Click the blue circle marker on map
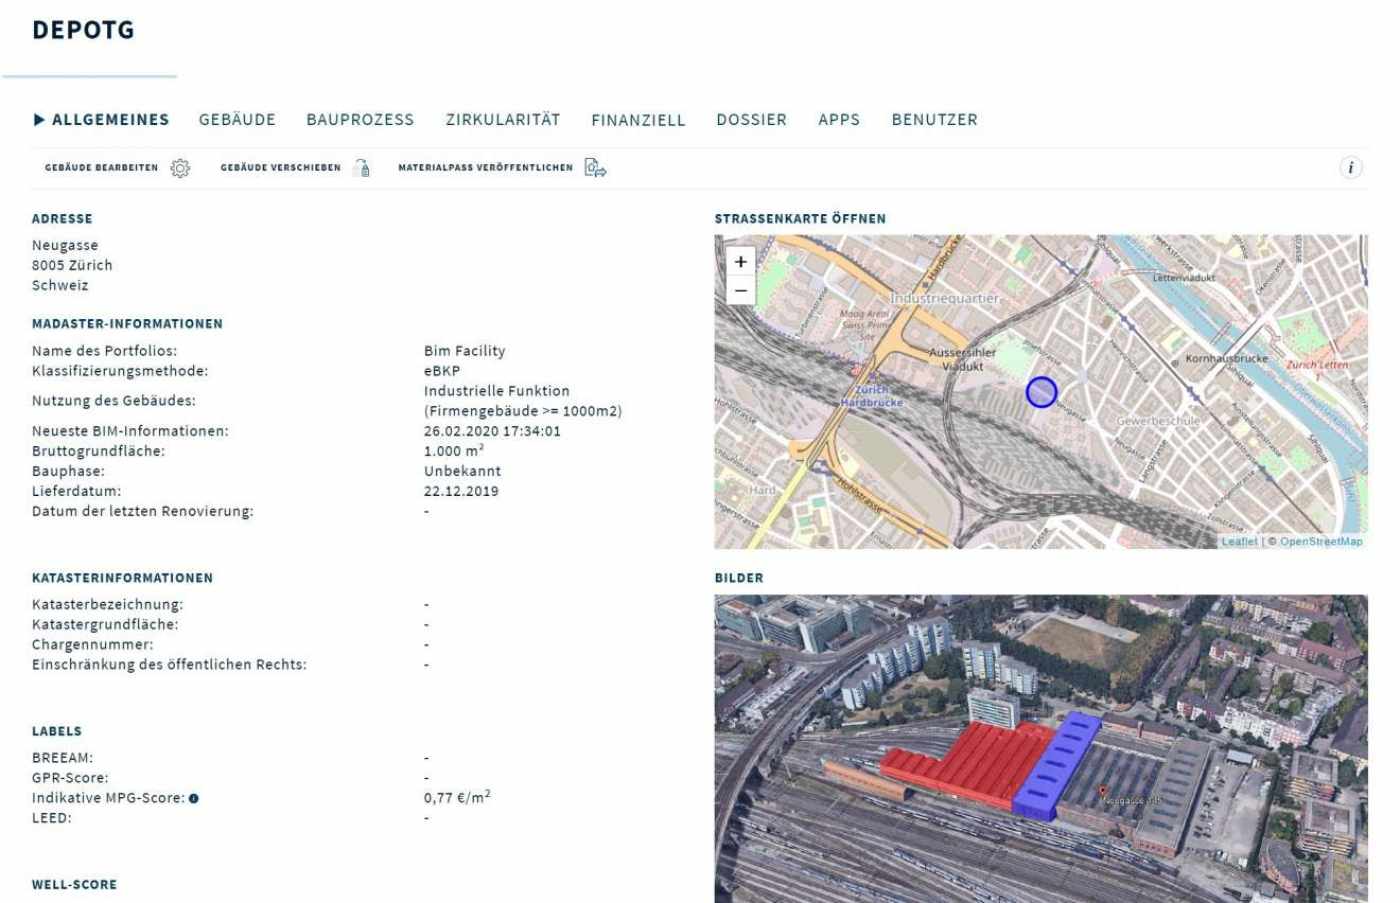This screenshot has height=903, width=1400. tap(1041, 392)
